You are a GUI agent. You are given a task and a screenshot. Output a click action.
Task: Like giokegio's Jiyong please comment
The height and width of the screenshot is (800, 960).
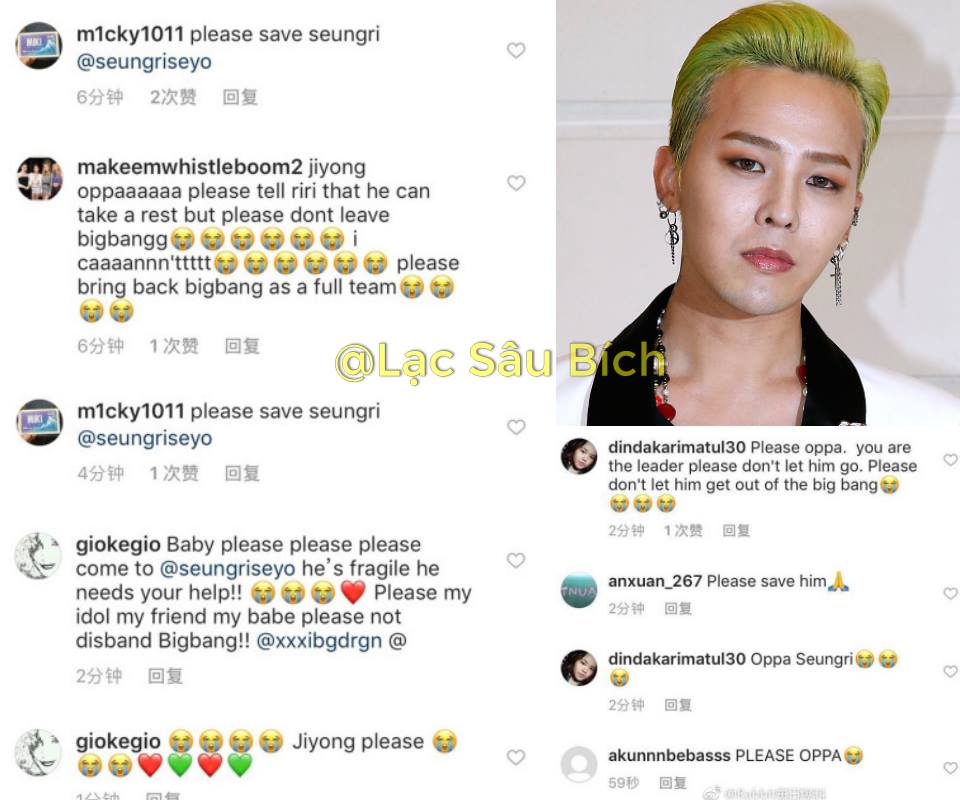(x=516, y=757)
